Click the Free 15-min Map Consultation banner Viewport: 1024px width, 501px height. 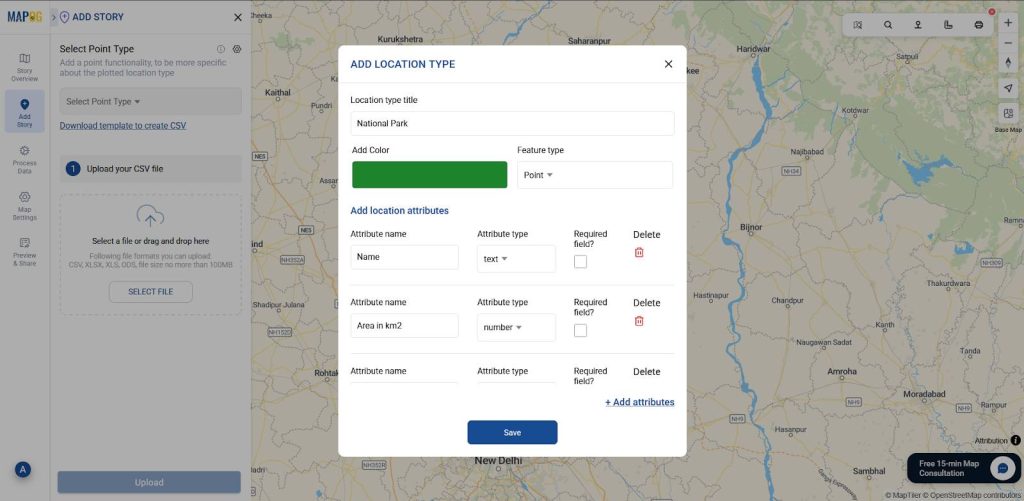(964, 468)
